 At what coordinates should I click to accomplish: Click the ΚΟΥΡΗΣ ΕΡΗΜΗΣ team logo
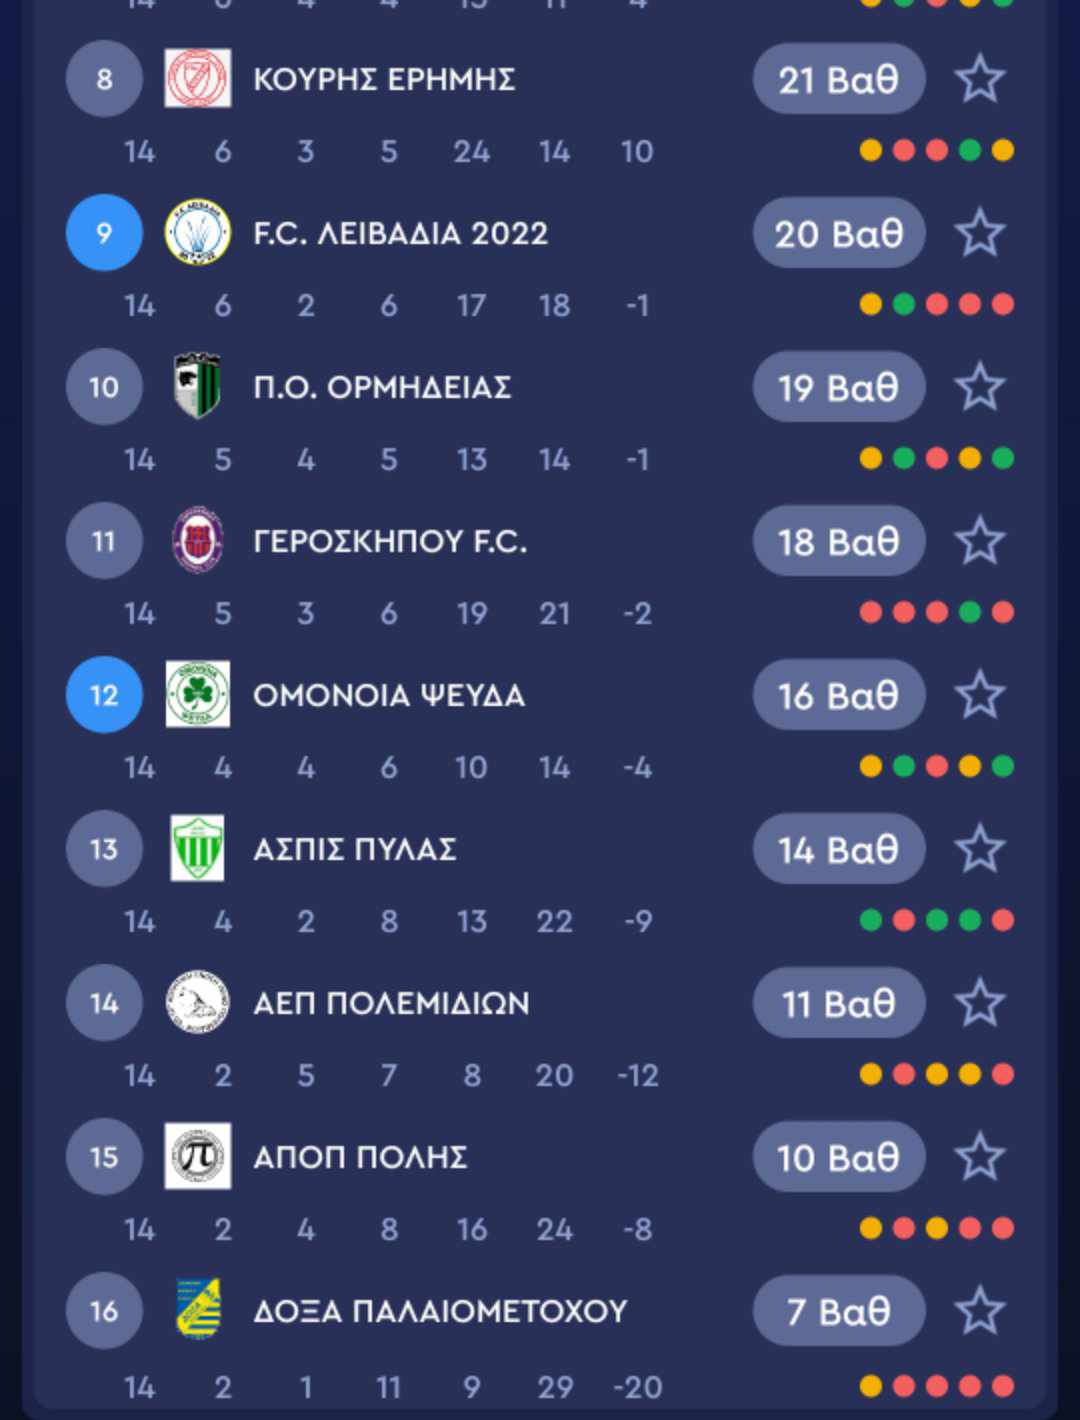[198, 79]
